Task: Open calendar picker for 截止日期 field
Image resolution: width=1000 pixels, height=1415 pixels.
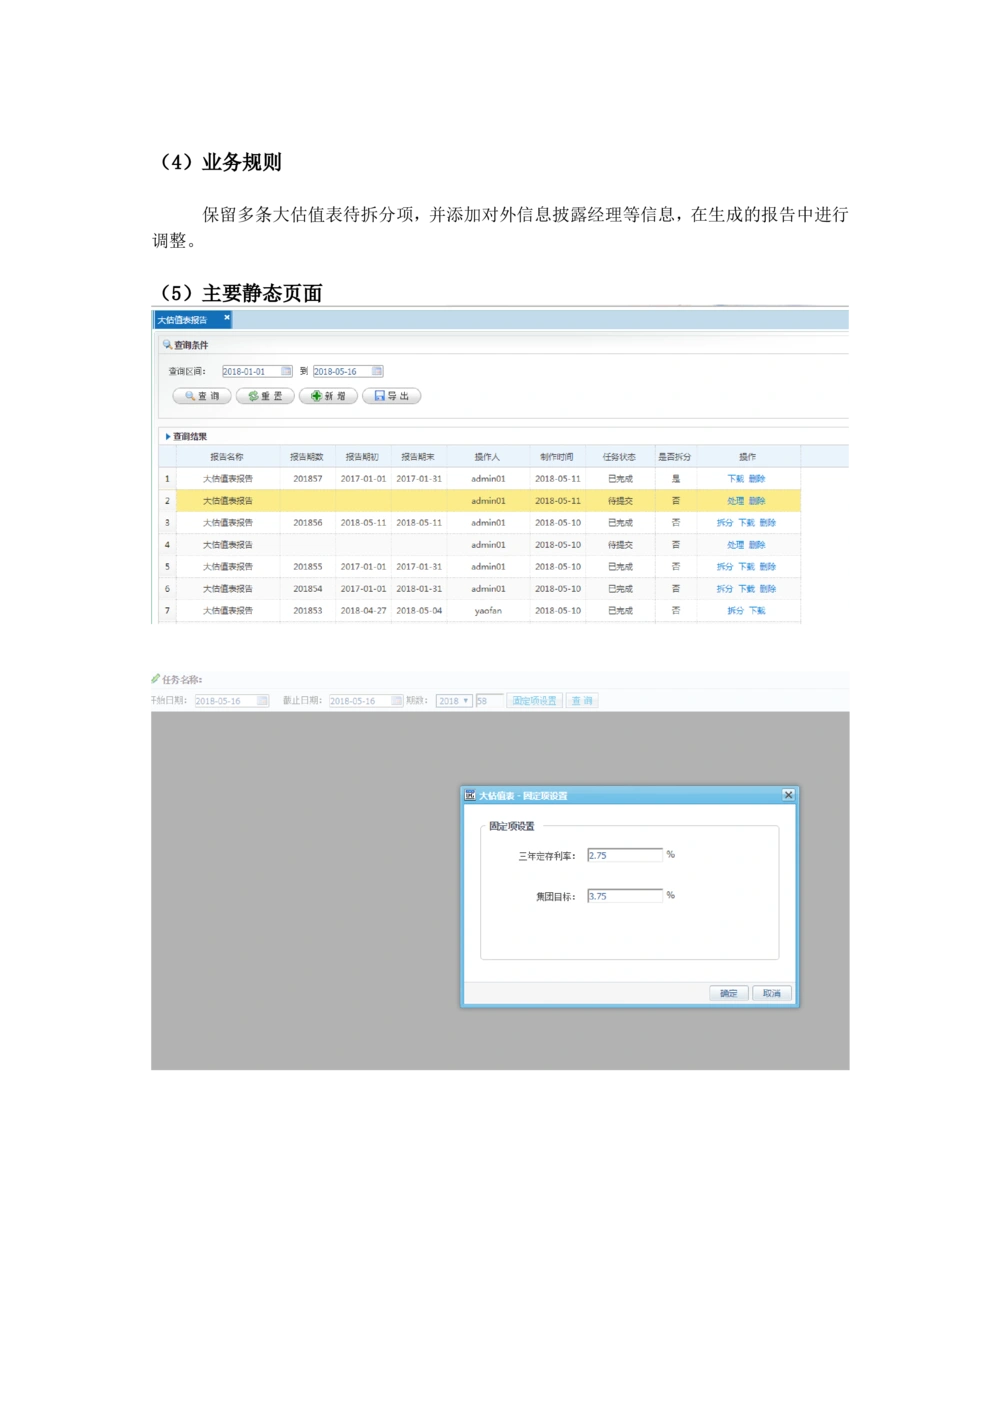Action: (397, 701)
